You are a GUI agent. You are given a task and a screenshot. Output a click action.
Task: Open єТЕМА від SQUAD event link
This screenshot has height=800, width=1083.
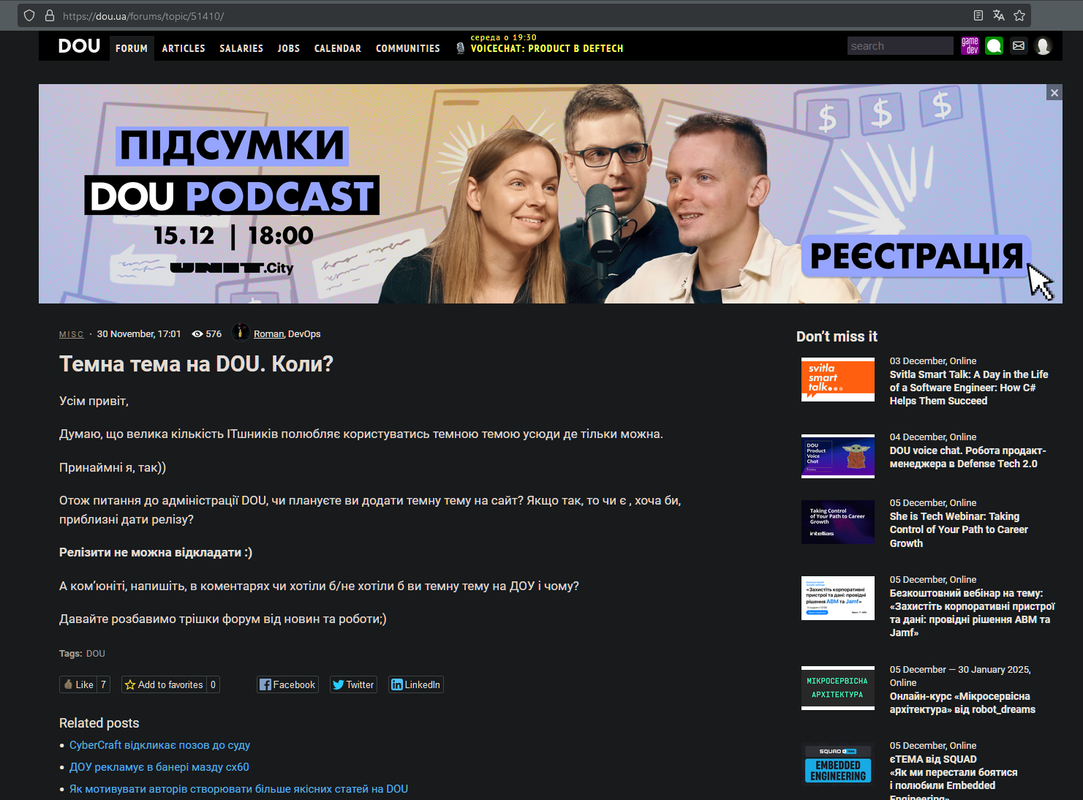point(953,779)
